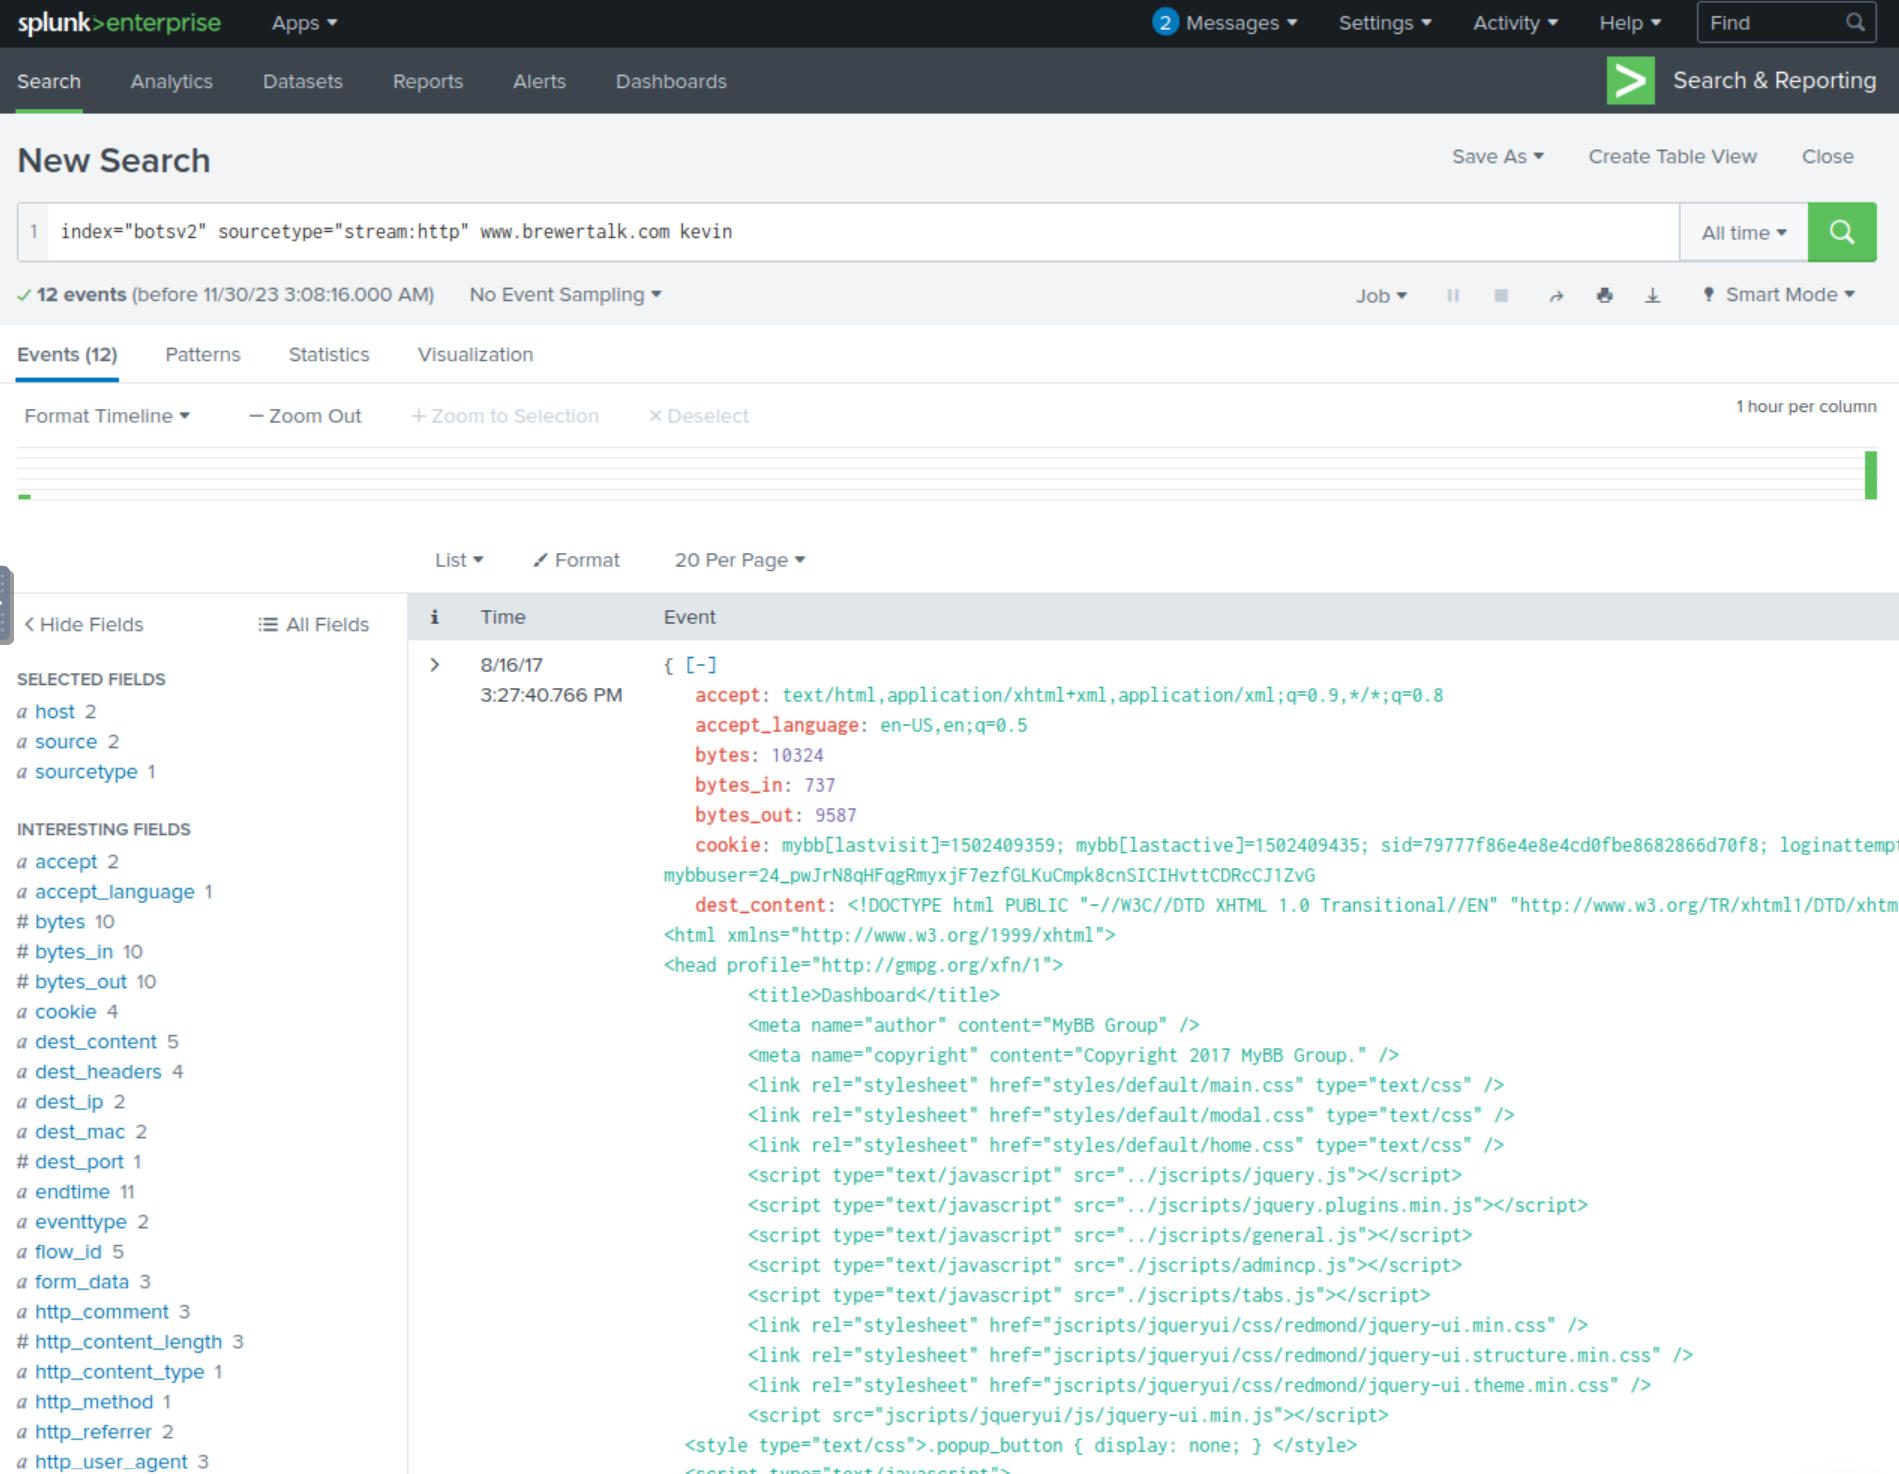Click the bytes value 10324
Viewport: 1899px width, 1474px height.
click(797, 755)
